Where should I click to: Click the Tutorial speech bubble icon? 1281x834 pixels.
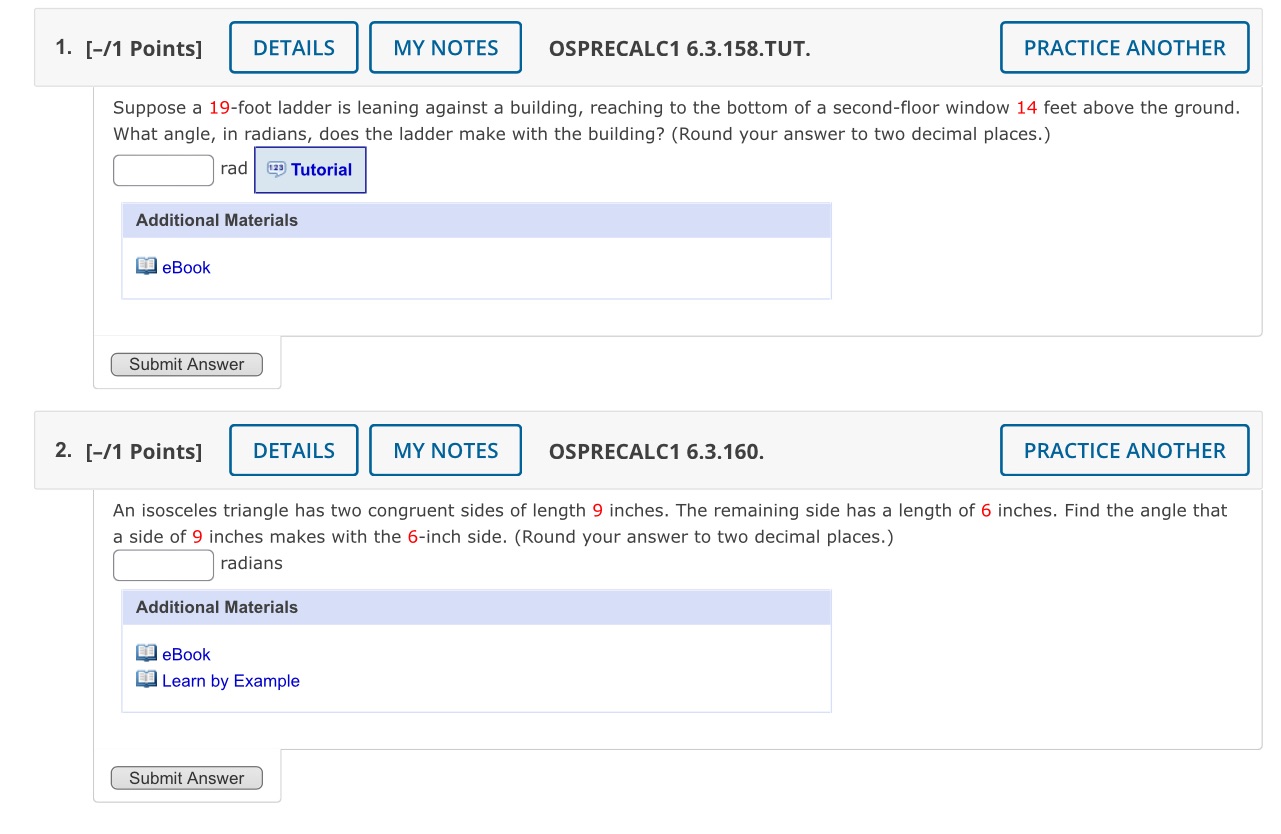click(276, 170)
